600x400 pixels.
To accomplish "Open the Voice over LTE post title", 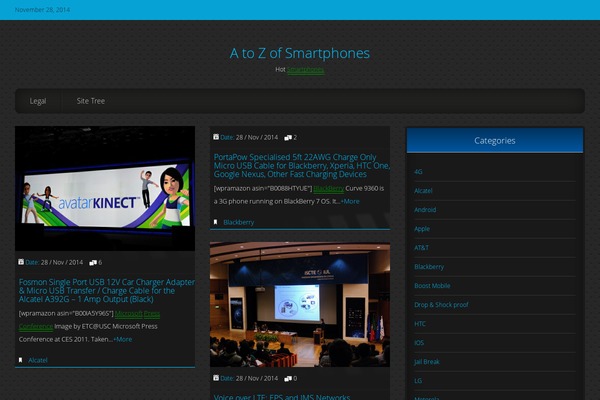I will [x=282, y=397].
